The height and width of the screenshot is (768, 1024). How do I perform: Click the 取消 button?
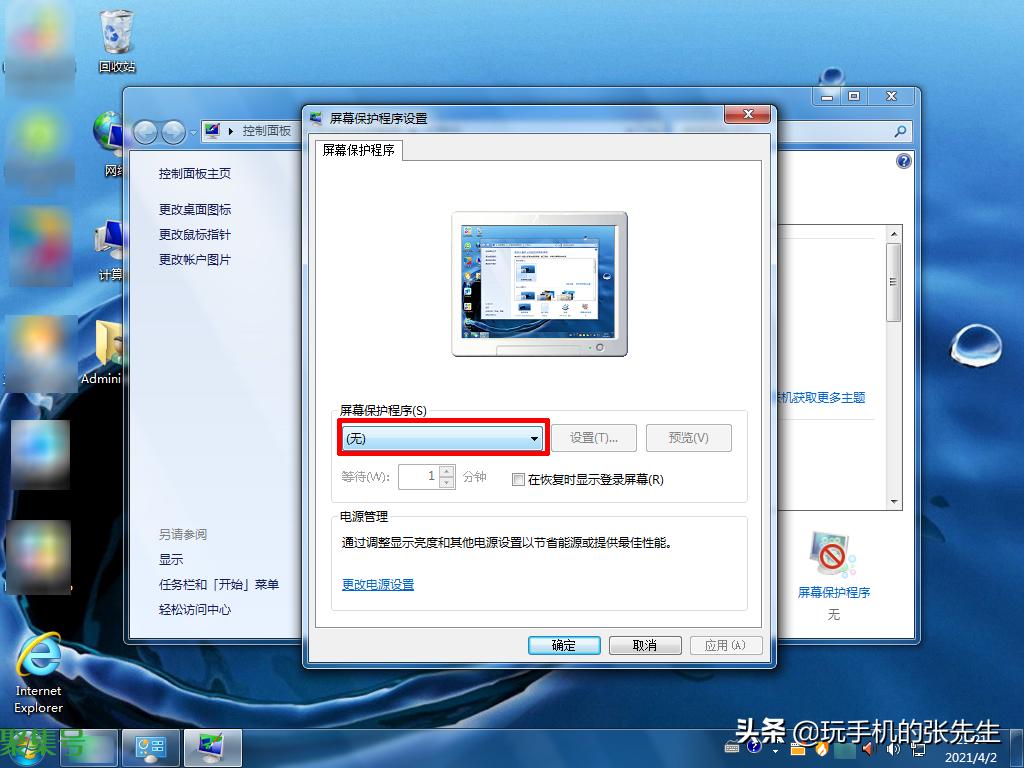644,645
